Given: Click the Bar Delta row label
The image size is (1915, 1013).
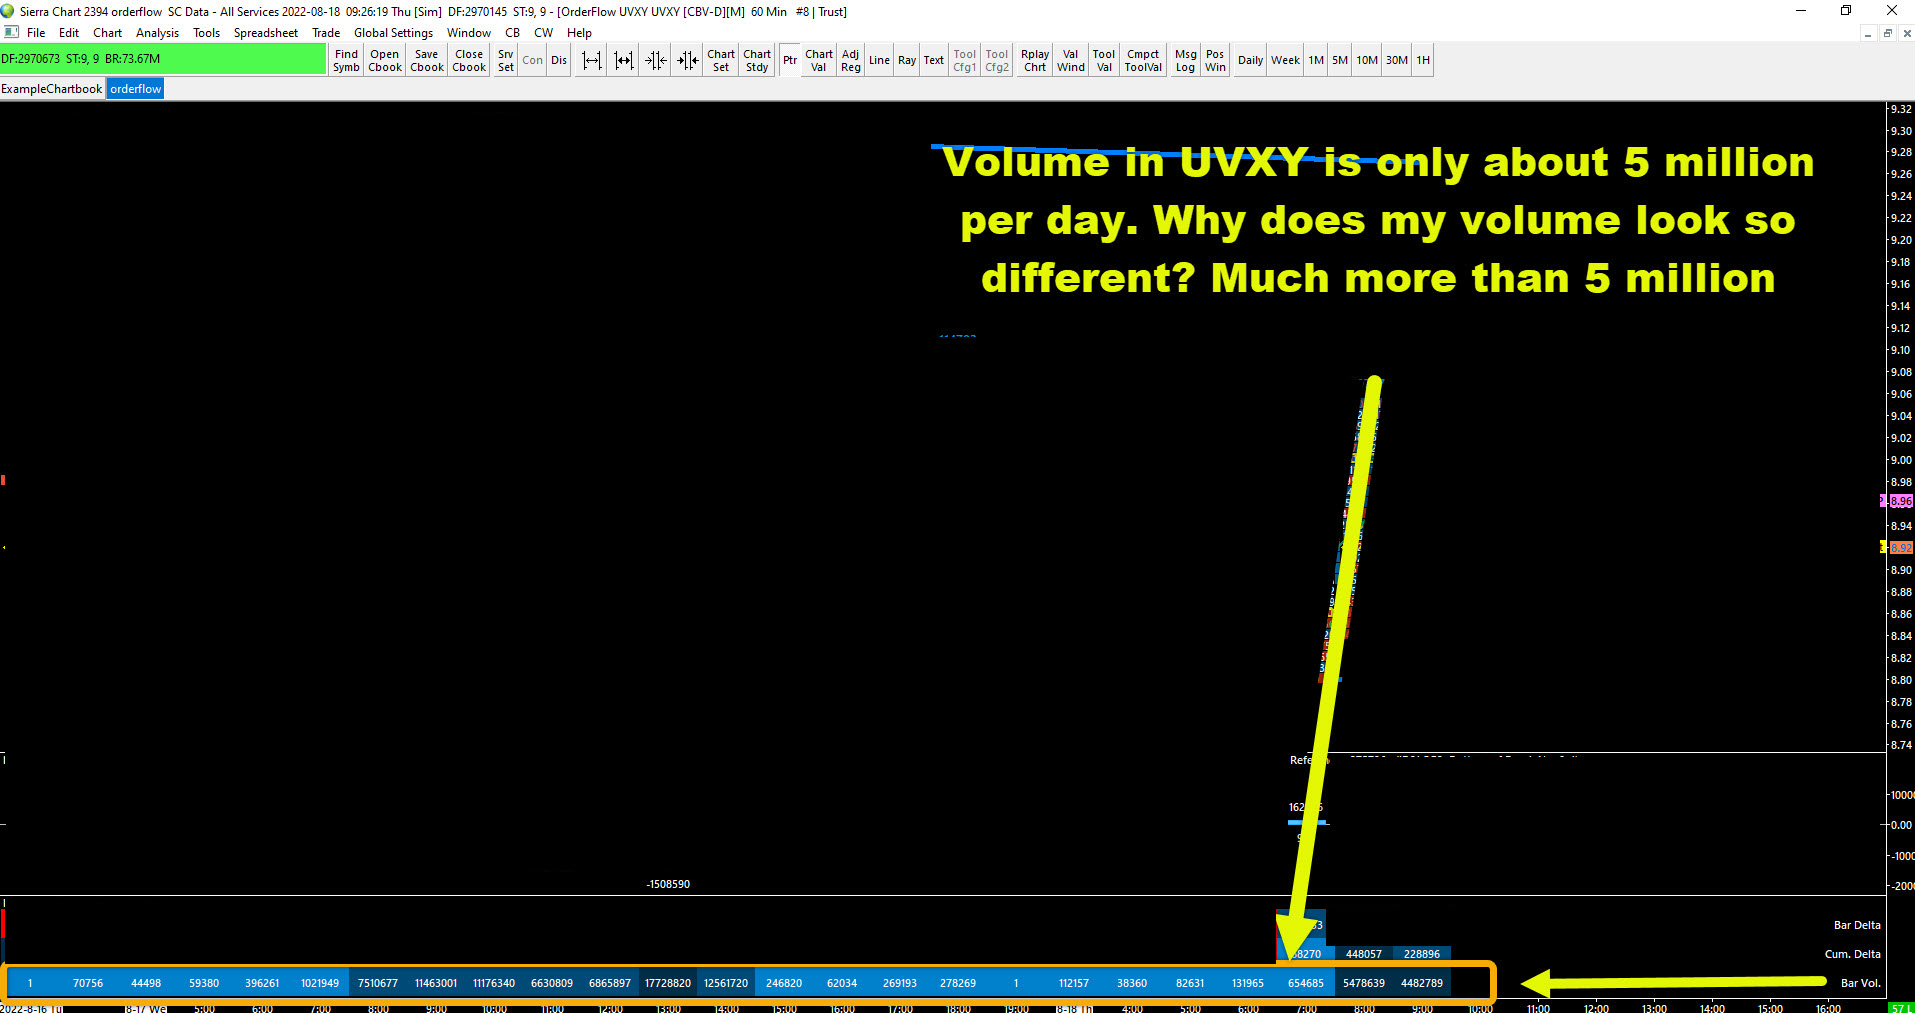Looking at the screenshot, I should pyautogui.click(x=1857, y=925).
